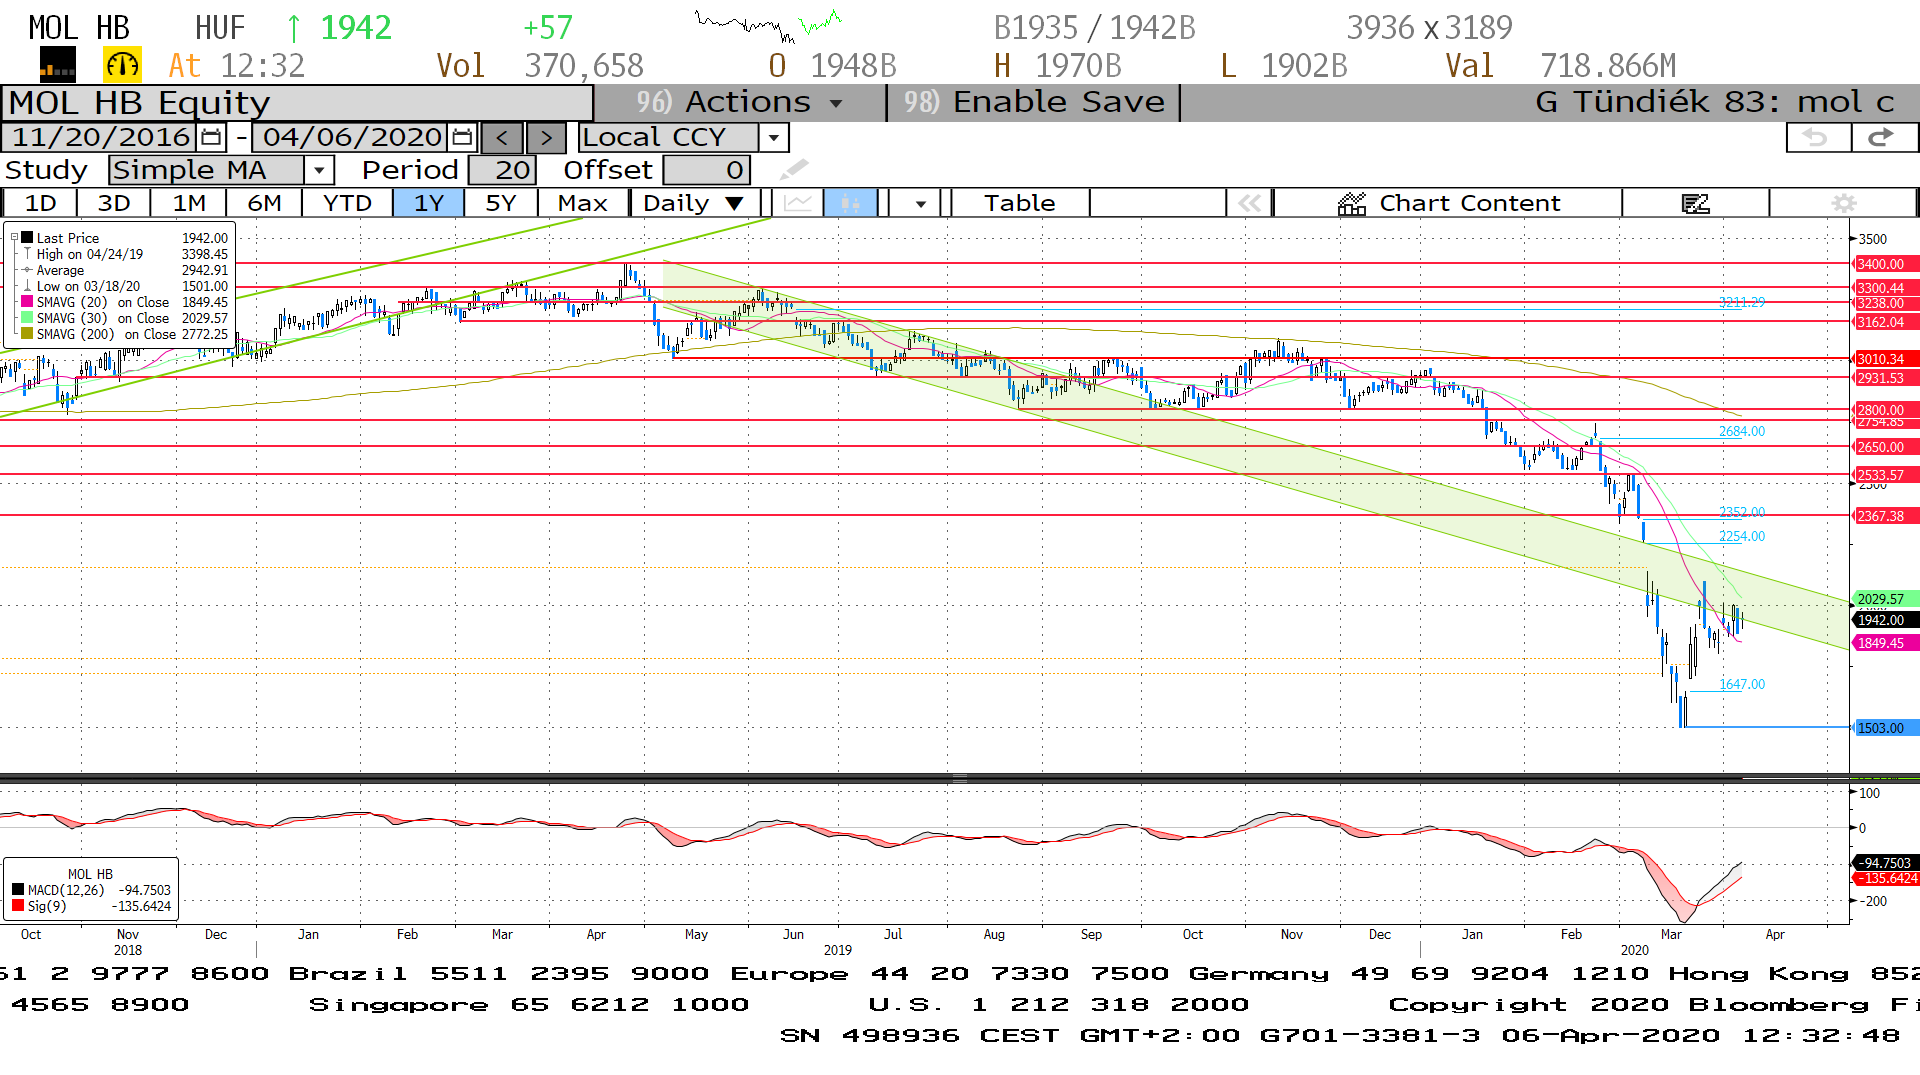1920x1075 pixels.
Task: Click the 1647.00 blue annotation text
Action: pos(1742,684)
